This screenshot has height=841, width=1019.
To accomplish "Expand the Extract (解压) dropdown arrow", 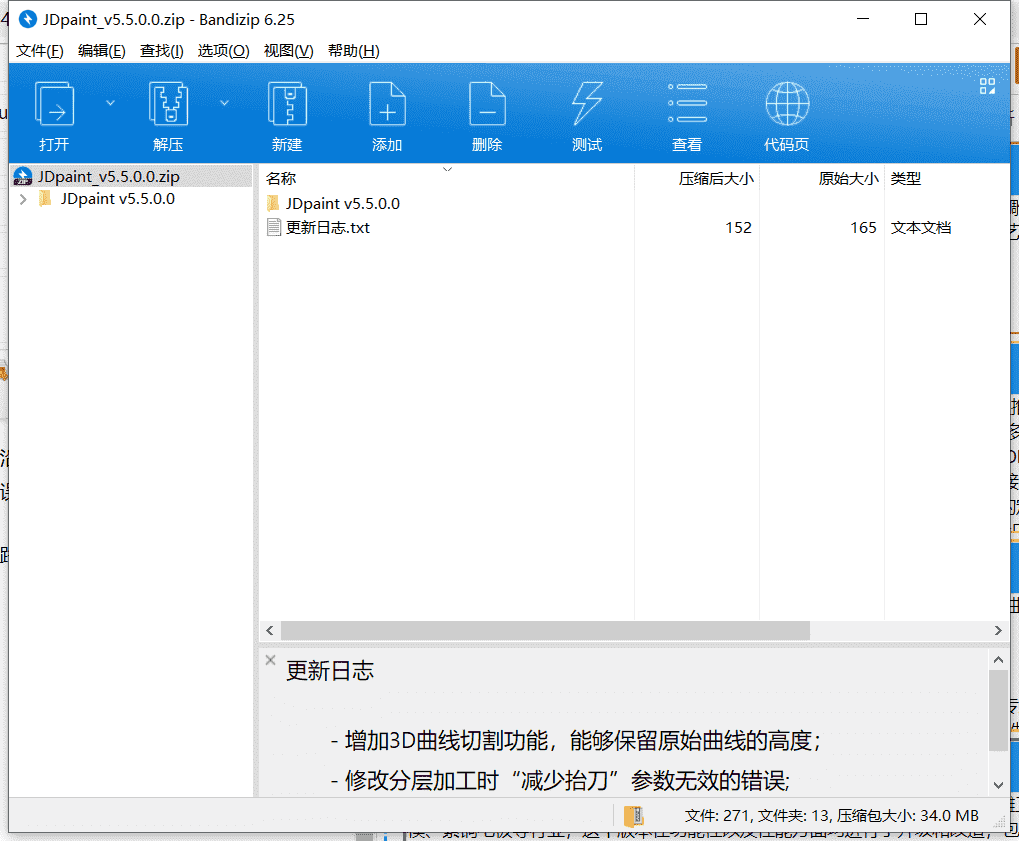I will pos(224,103).
